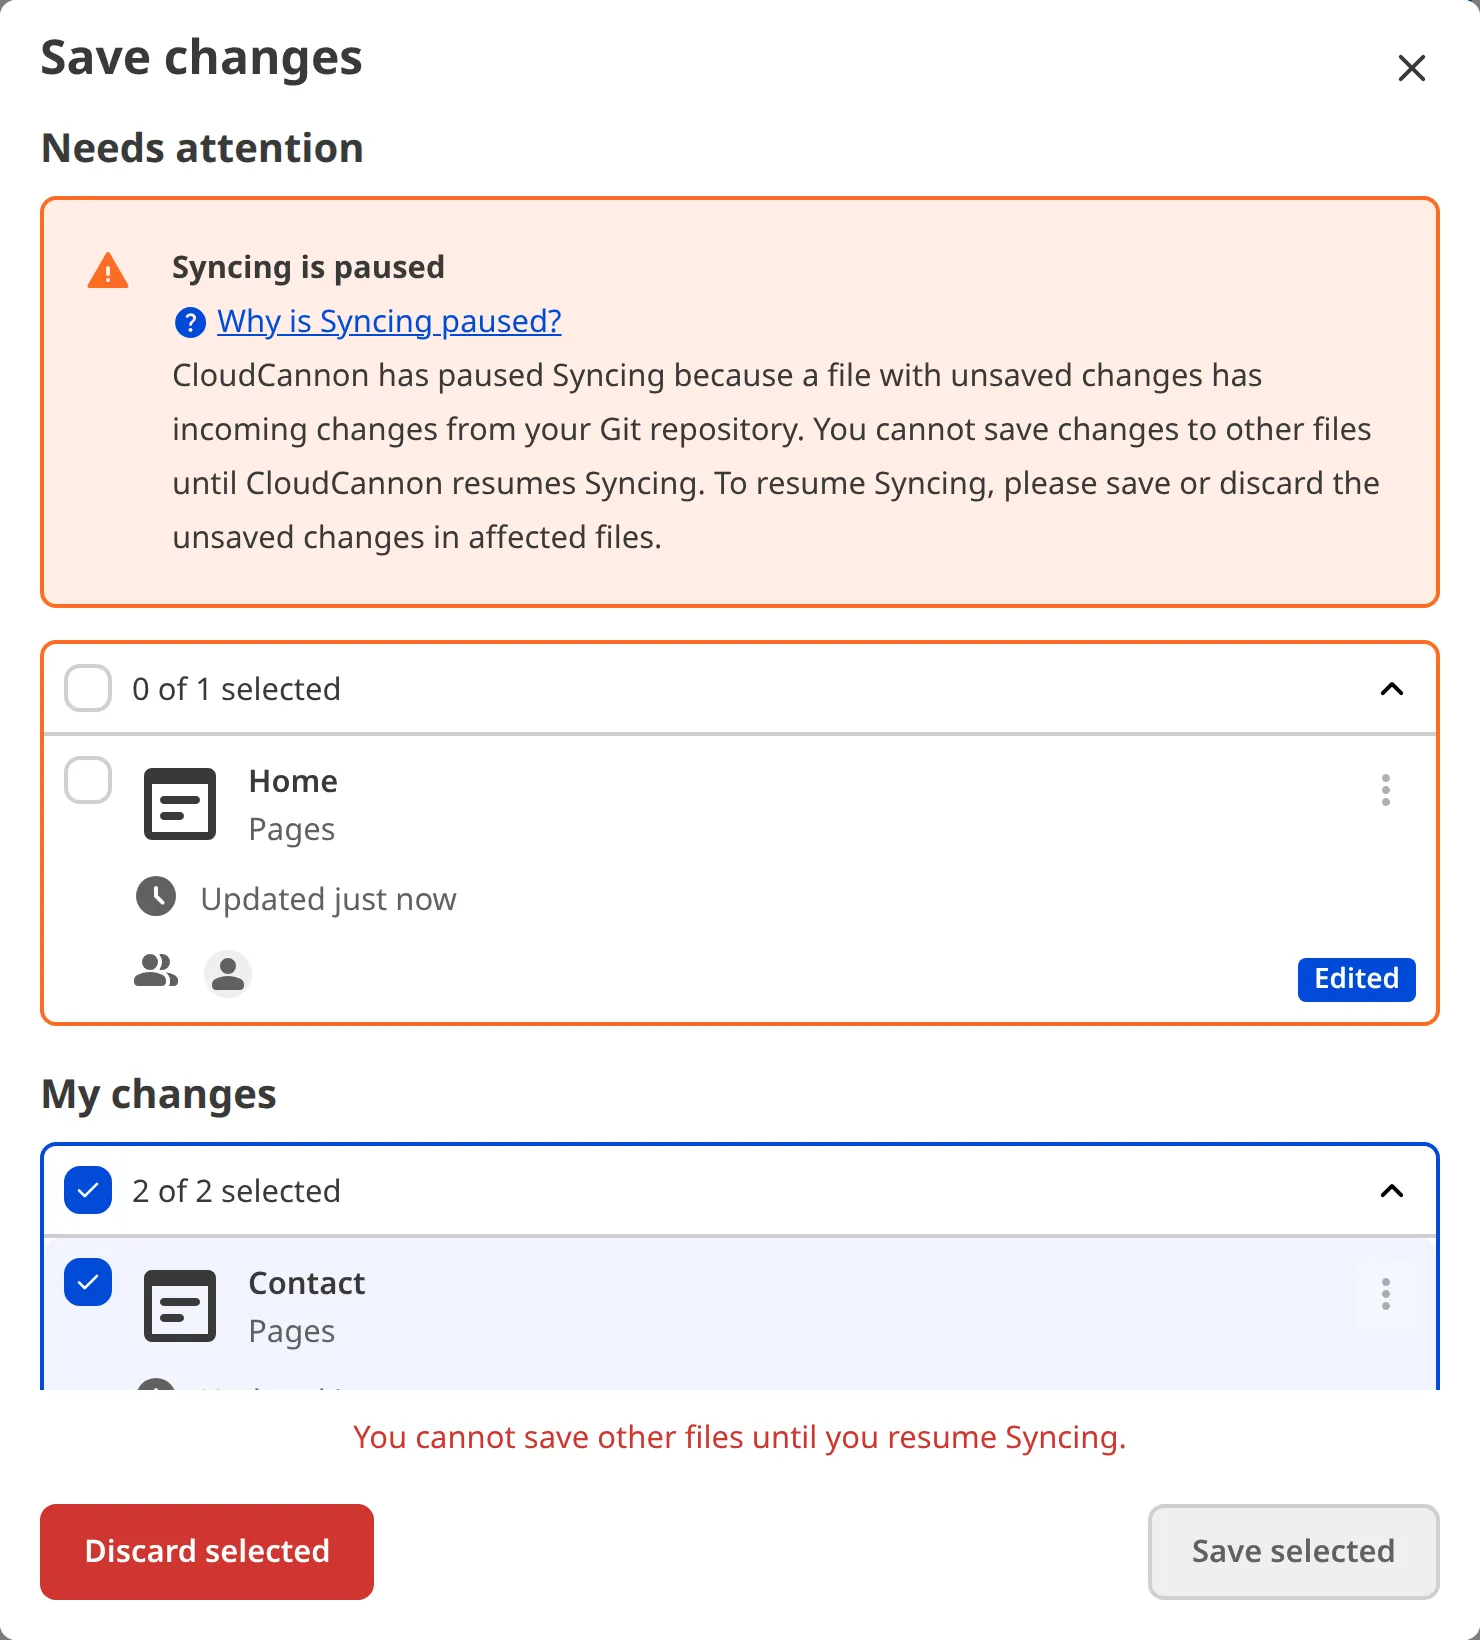Screen dimensions: 1480x1640
Task: Click the 'Home' file name
Action: click(x=293, y=781)
